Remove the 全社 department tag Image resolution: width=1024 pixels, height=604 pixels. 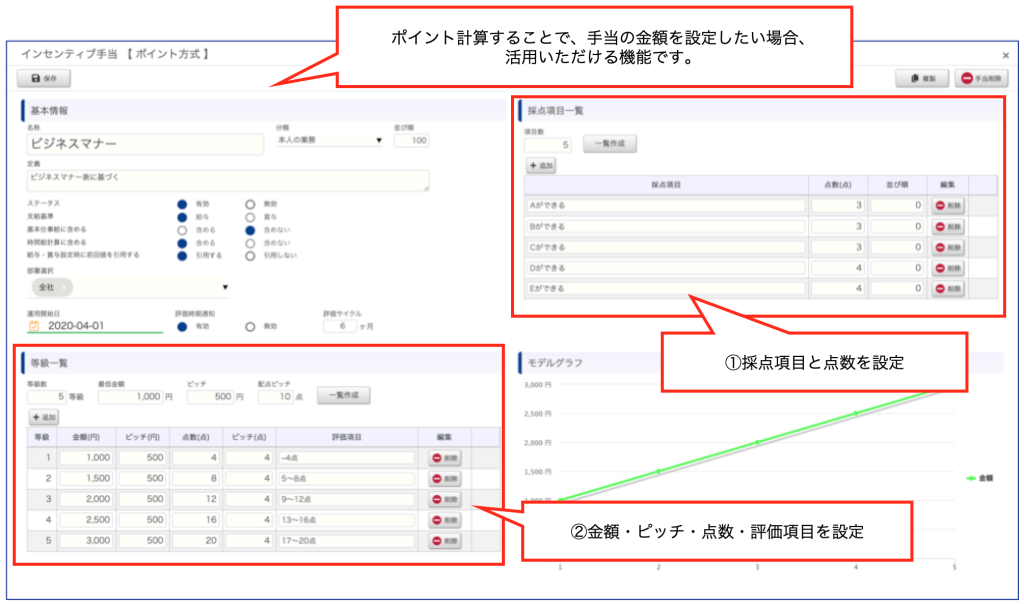click(62, 287)
